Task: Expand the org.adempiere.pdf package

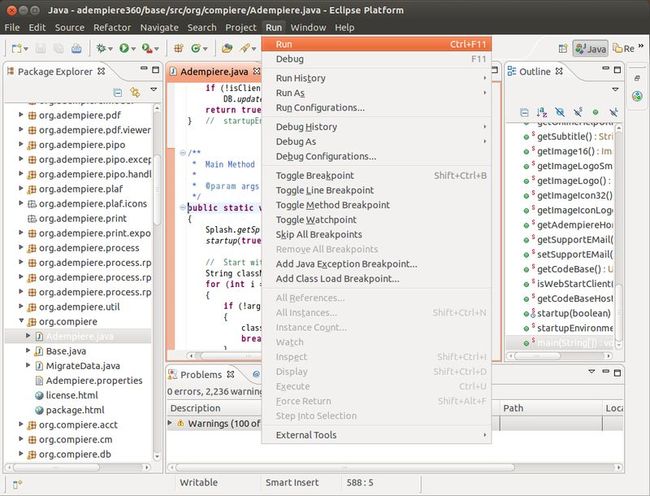Action: click(21, 114)
